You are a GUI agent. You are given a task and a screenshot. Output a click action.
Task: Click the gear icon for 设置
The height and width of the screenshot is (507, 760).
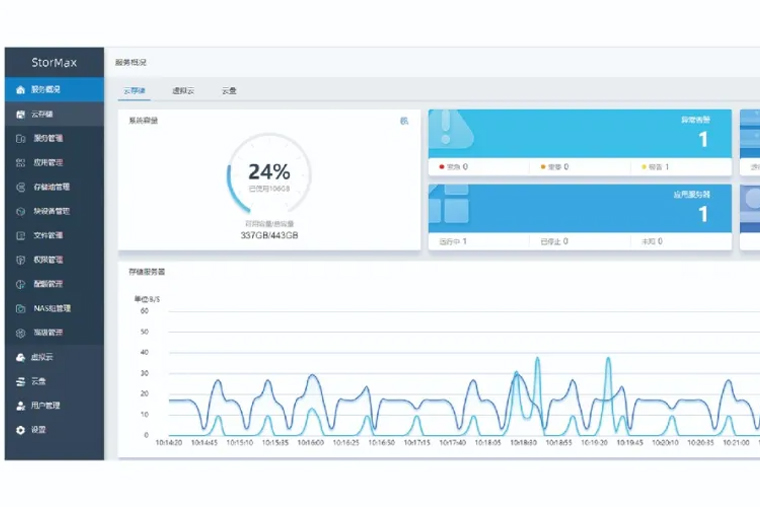[20, 430]
